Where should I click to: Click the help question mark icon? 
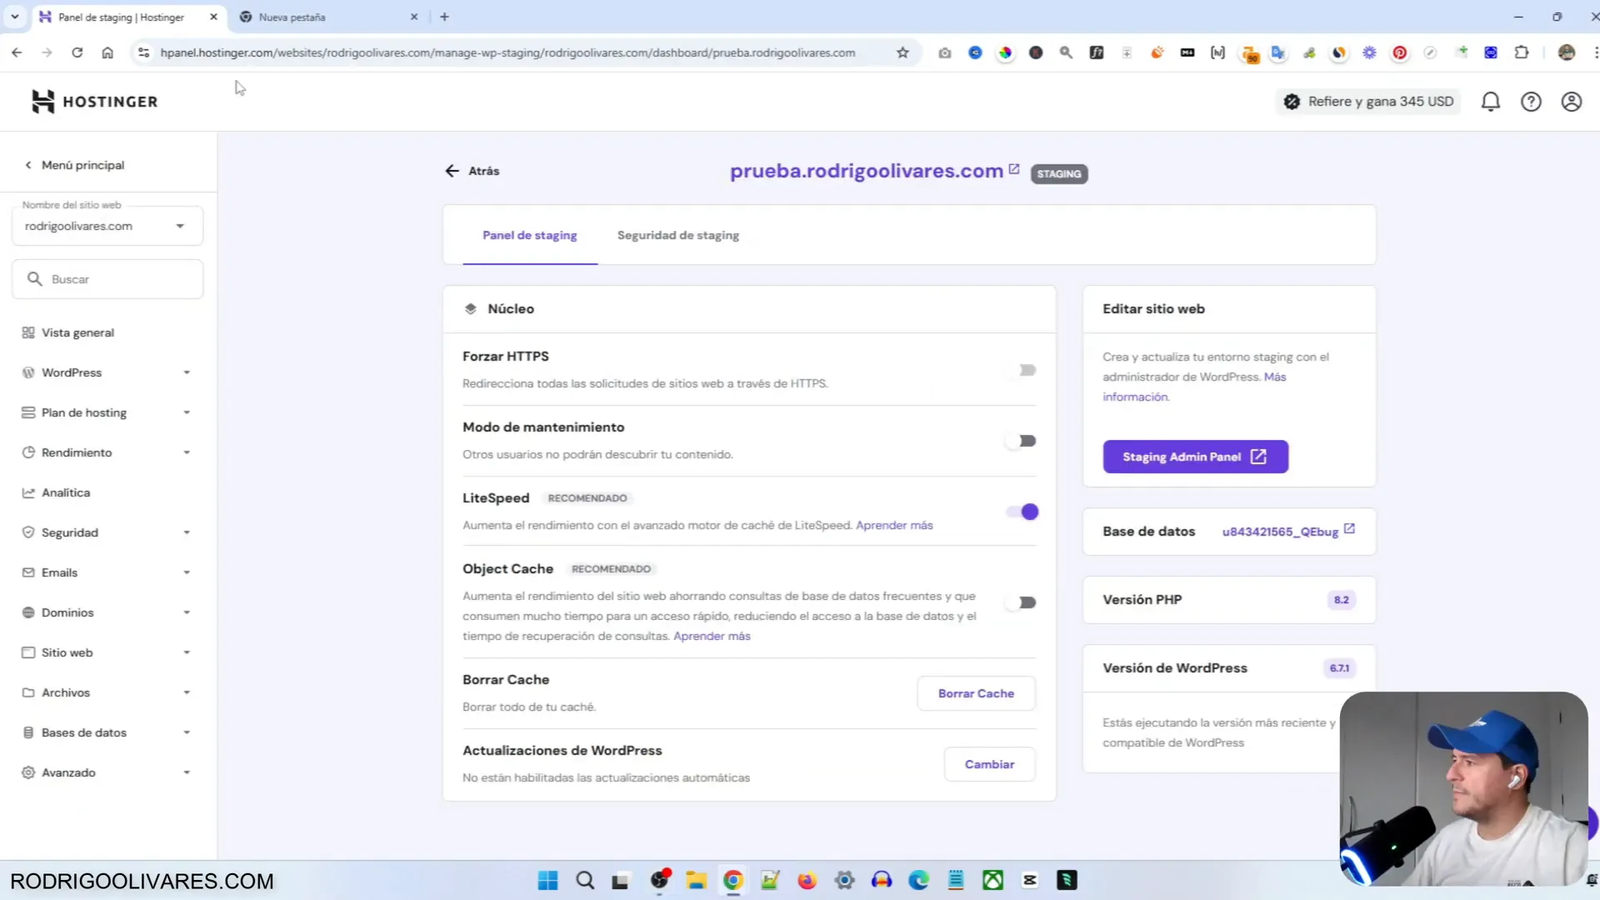(x=1531, y=101)
